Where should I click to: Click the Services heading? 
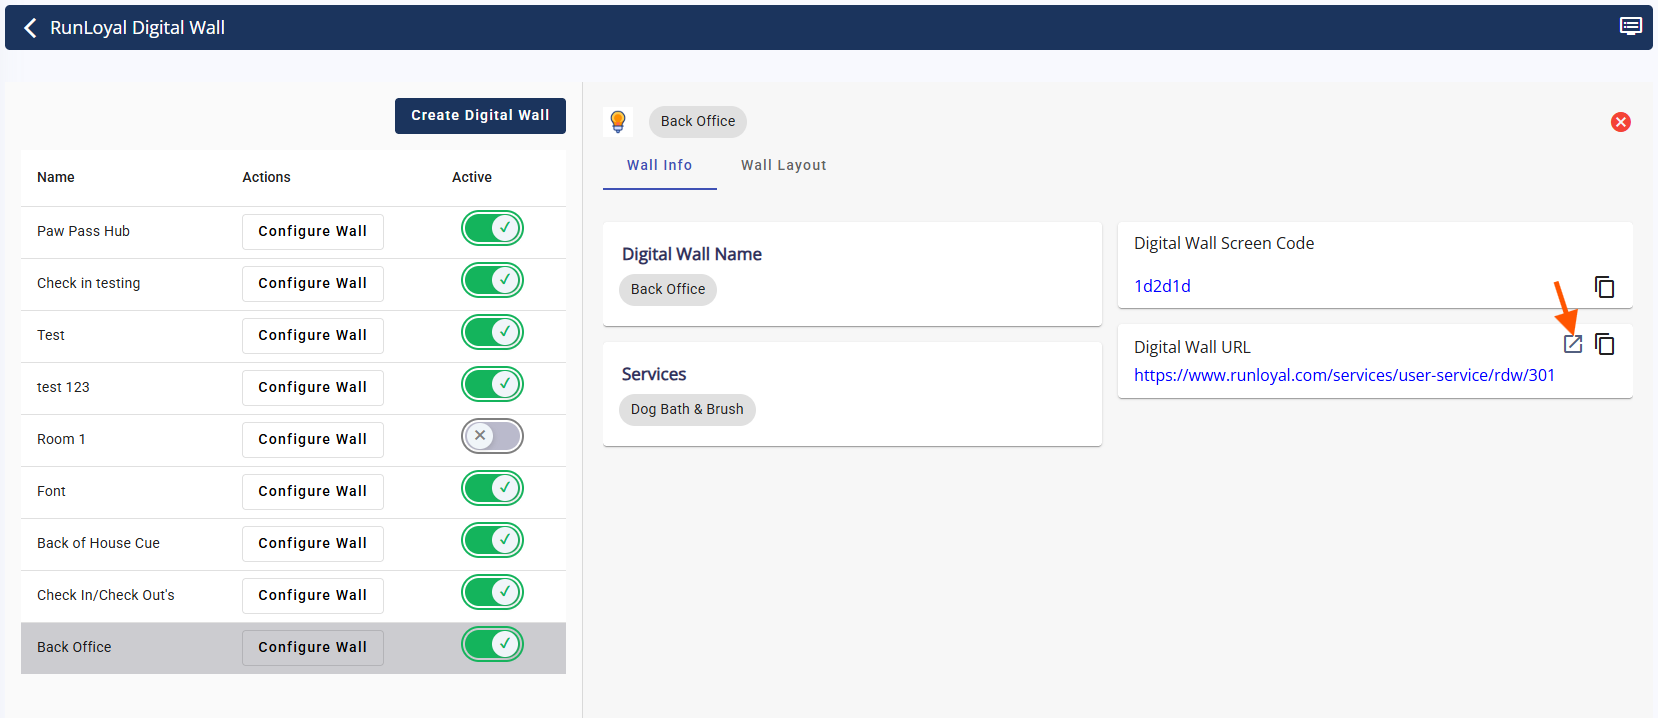click(x=654, y=374)
